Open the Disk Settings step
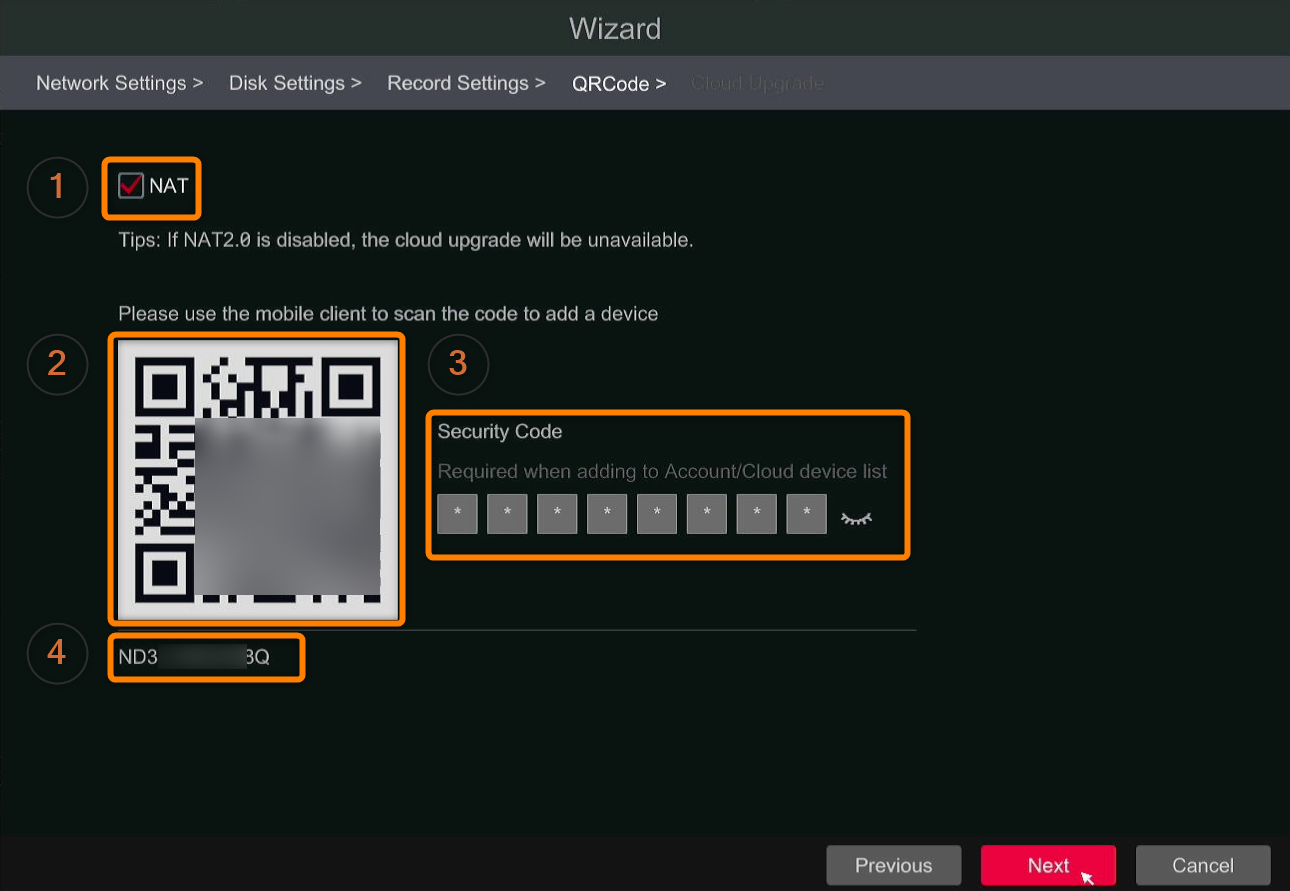Viewport: 1290px width, 891px height. [295, 83]
